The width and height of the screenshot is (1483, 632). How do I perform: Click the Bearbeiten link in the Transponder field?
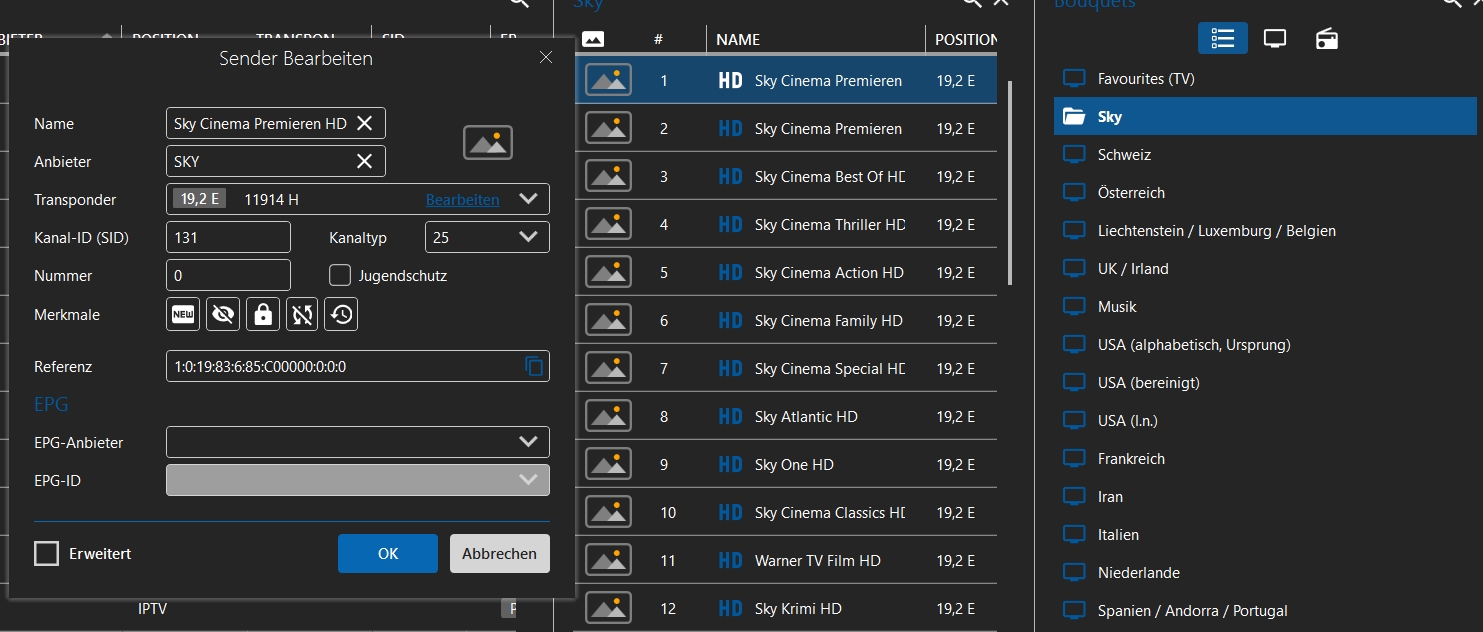click(463, 200)
